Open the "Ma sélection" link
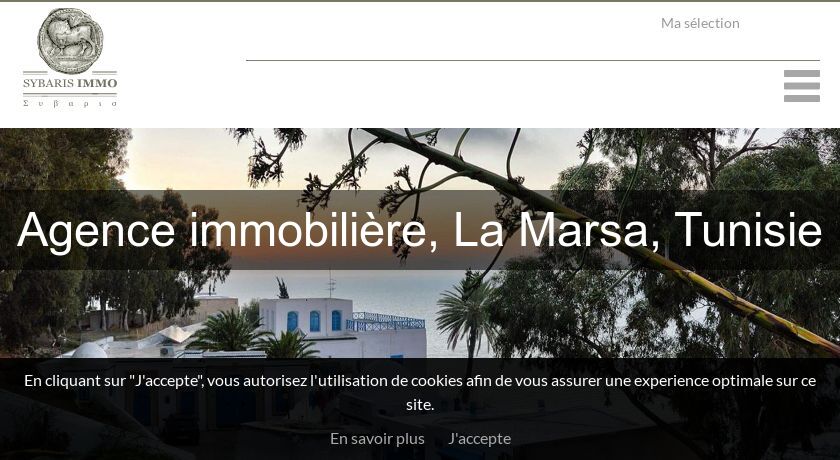Screen dimensions: 840x460 click(700, 23)
